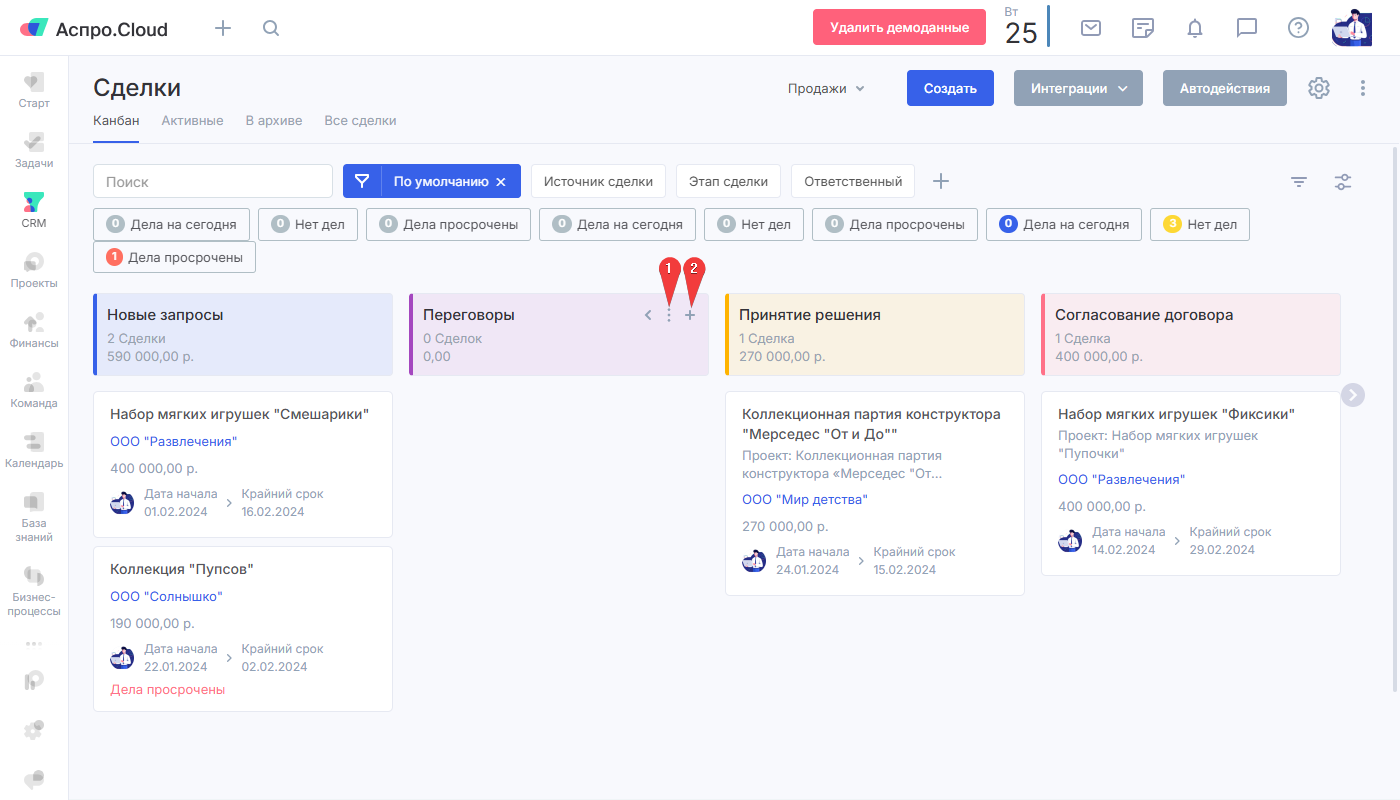Switch to Все сделки tab
Screen dimensions: 1400x800
[360, 120]
